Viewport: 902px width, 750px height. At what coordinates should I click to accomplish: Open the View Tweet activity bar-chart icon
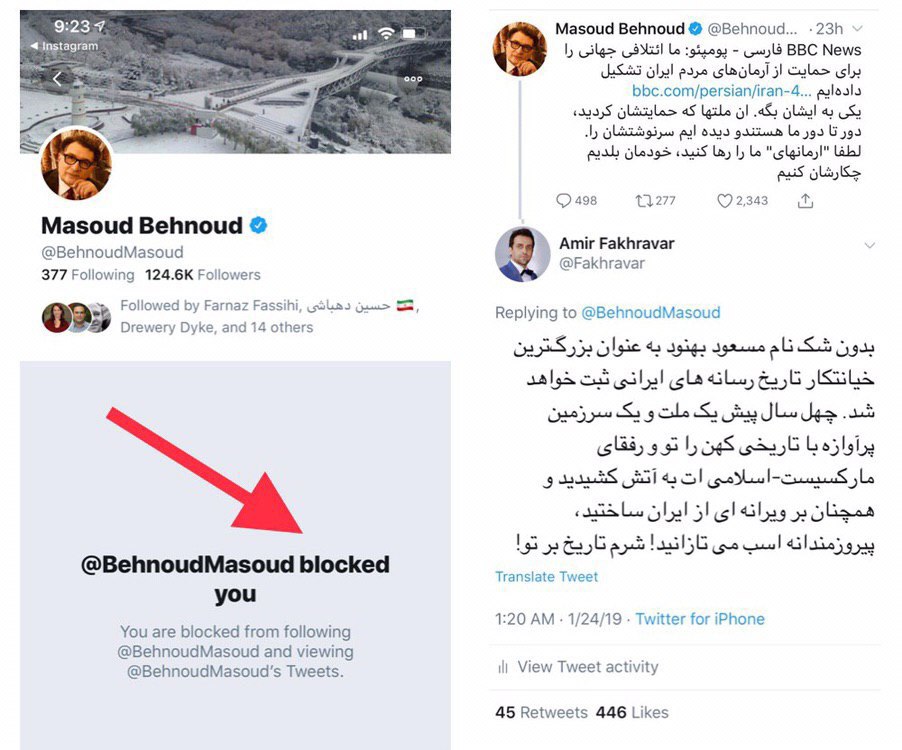503,667
